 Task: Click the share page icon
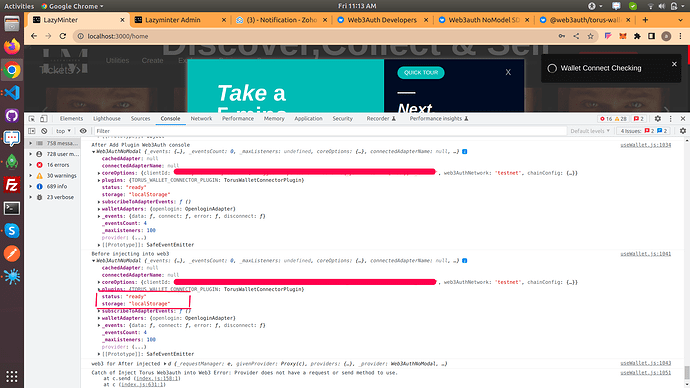[576, 36]
